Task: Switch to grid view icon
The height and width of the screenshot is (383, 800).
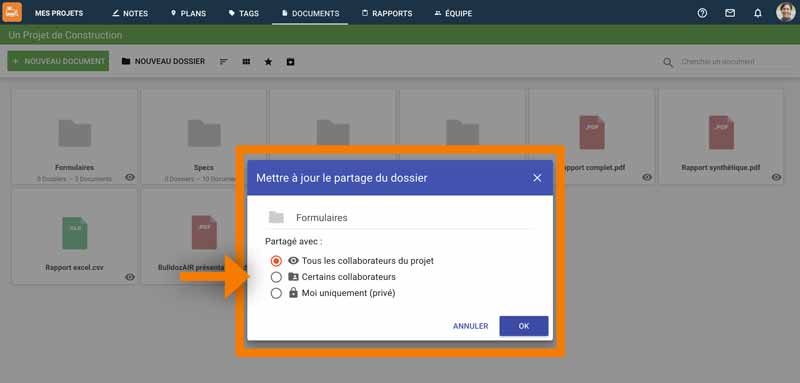Action: [246, 62]
